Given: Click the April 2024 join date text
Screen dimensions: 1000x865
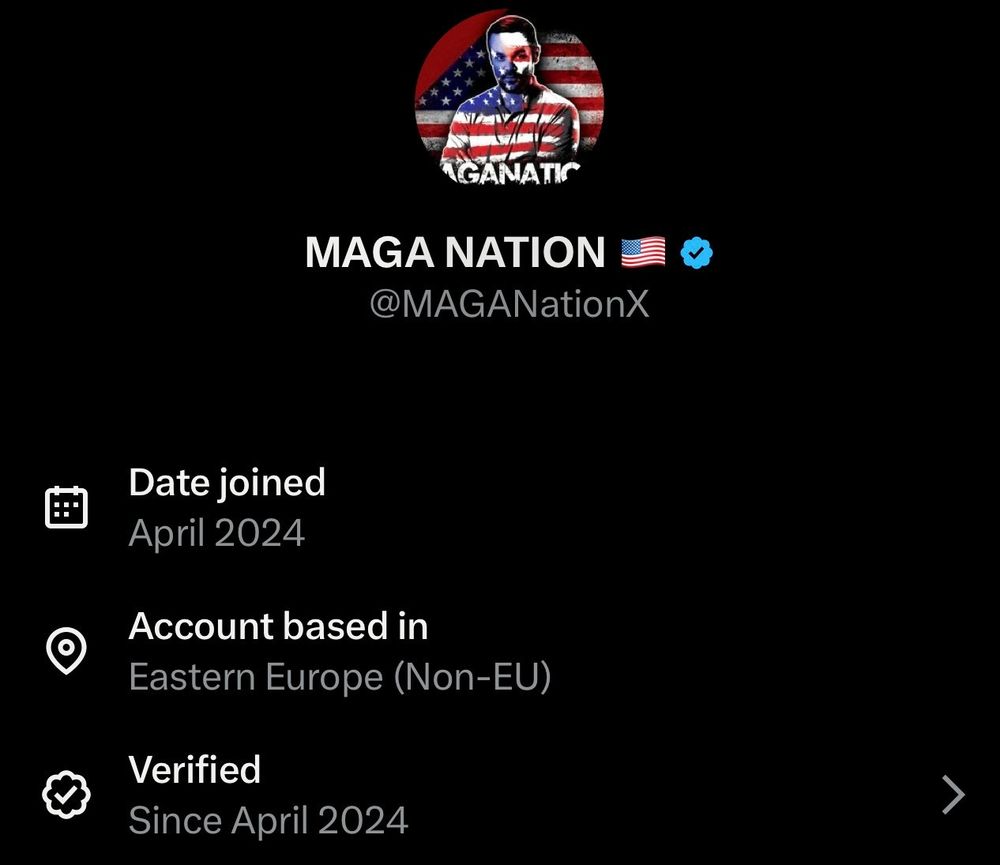Looking at the screenshot, I should (216, 534).
